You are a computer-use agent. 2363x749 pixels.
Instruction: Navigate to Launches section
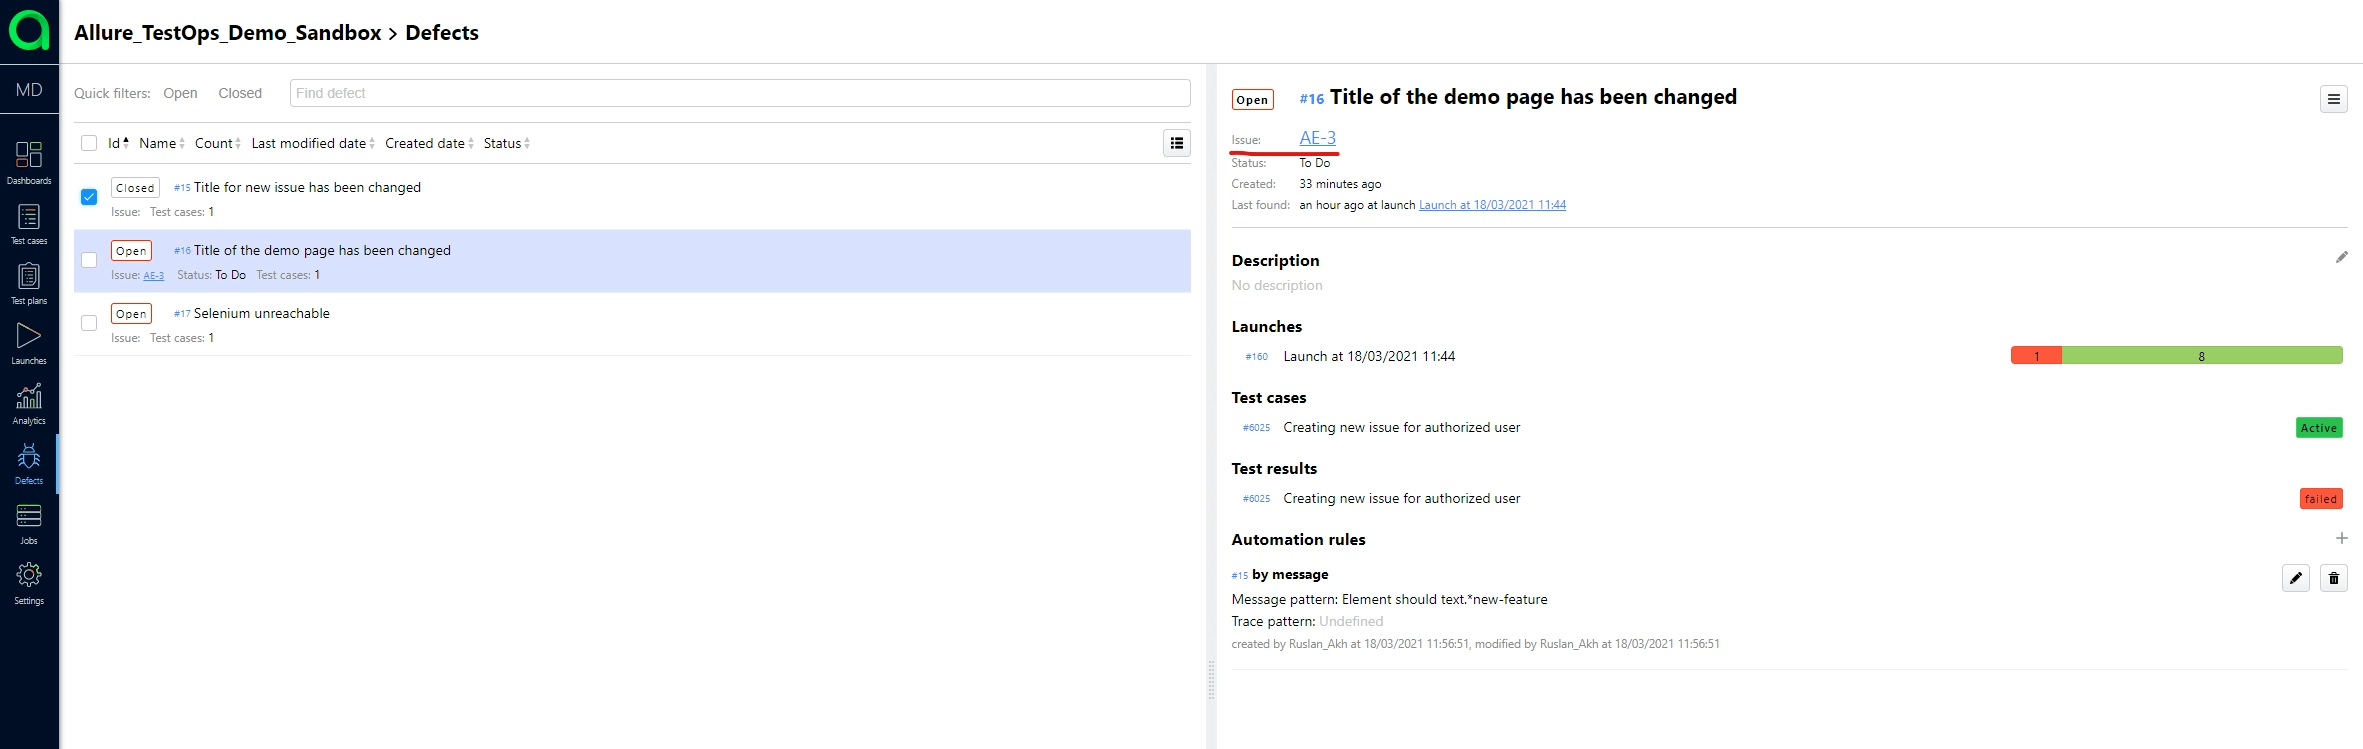coord(29,343)
